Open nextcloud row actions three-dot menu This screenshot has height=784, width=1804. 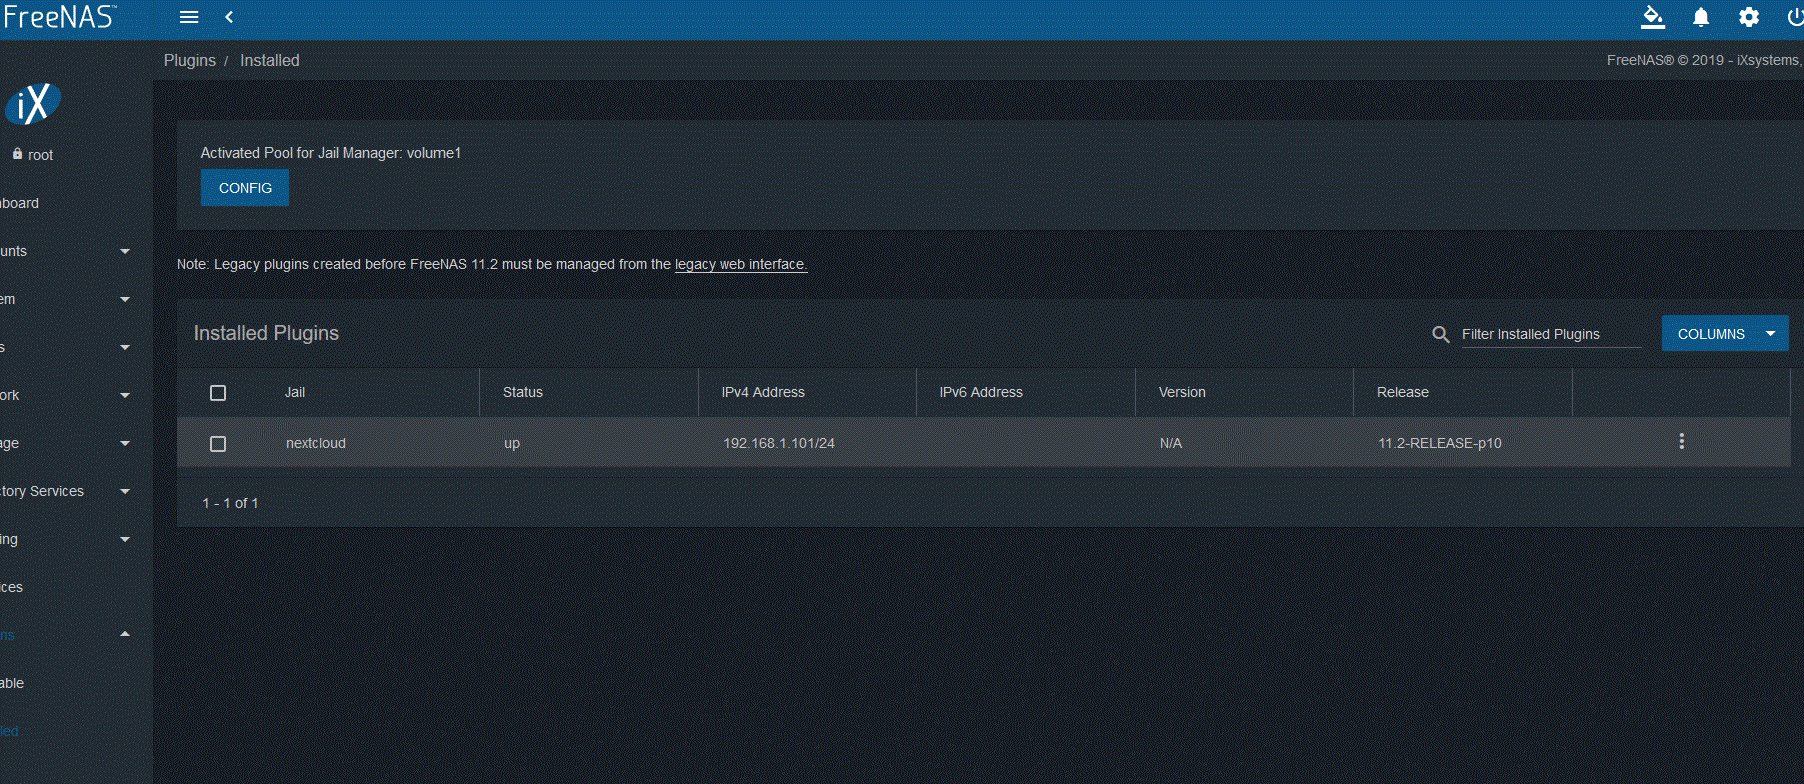click(x=1682, y=442)
